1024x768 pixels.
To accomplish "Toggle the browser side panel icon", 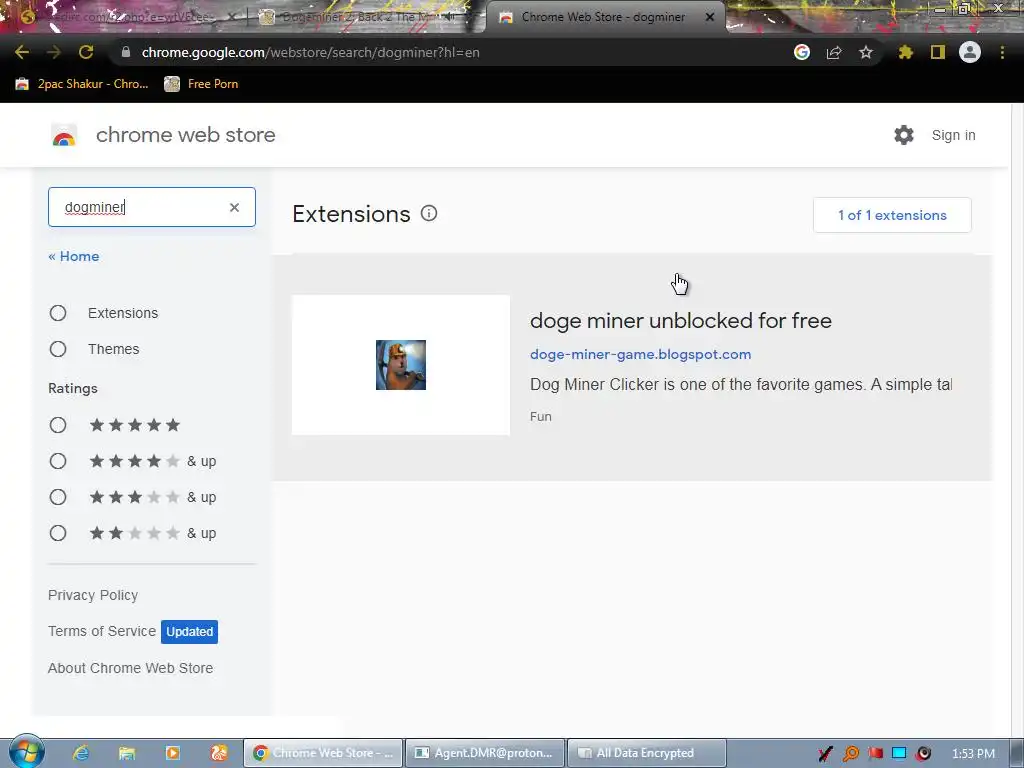I will pyautogui.click(x=938, y=52).
